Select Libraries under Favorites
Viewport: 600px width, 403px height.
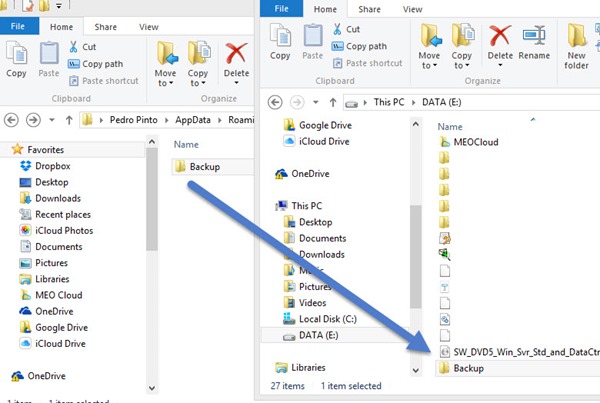pyautogui.click(x=44, y=279)
